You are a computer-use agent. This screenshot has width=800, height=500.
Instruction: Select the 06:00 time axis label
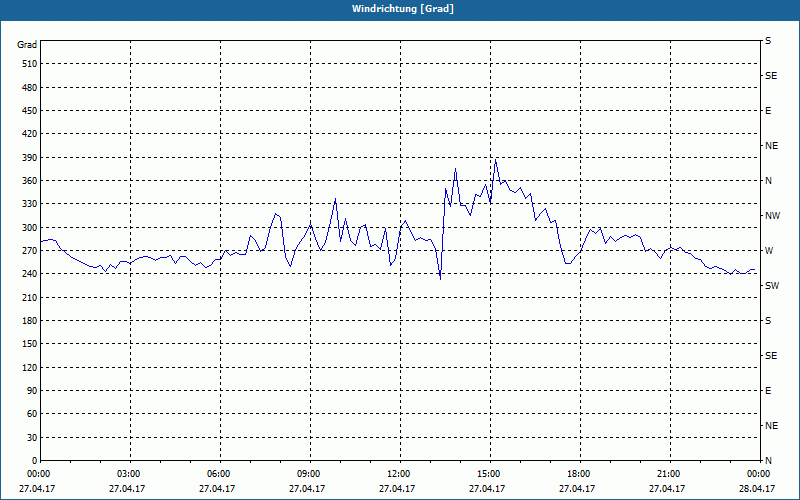tap(219, 474)
